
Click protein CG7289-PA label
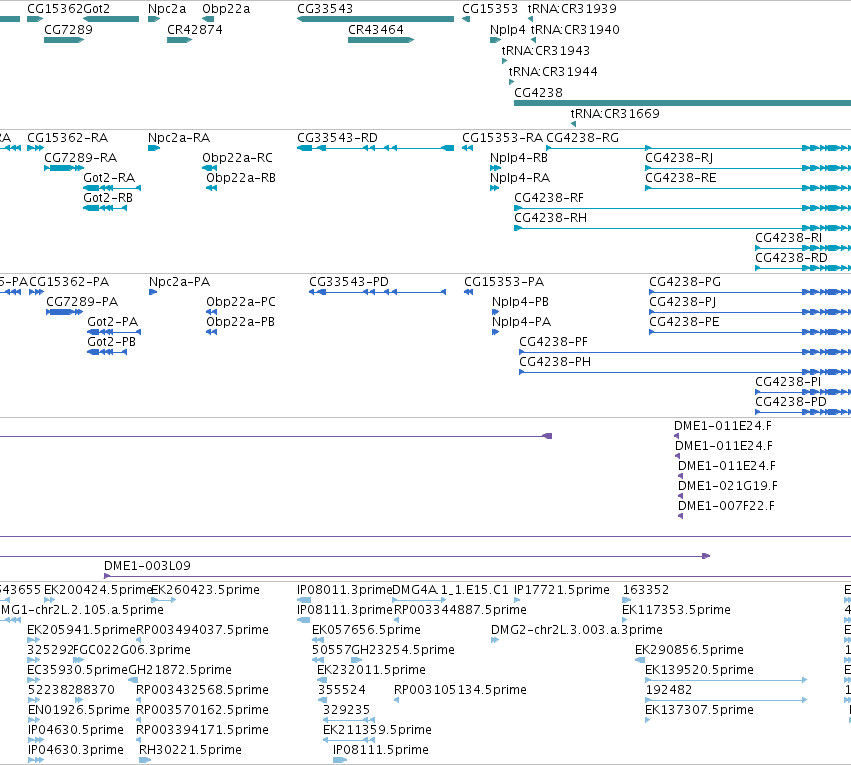(x=82, y=302)
